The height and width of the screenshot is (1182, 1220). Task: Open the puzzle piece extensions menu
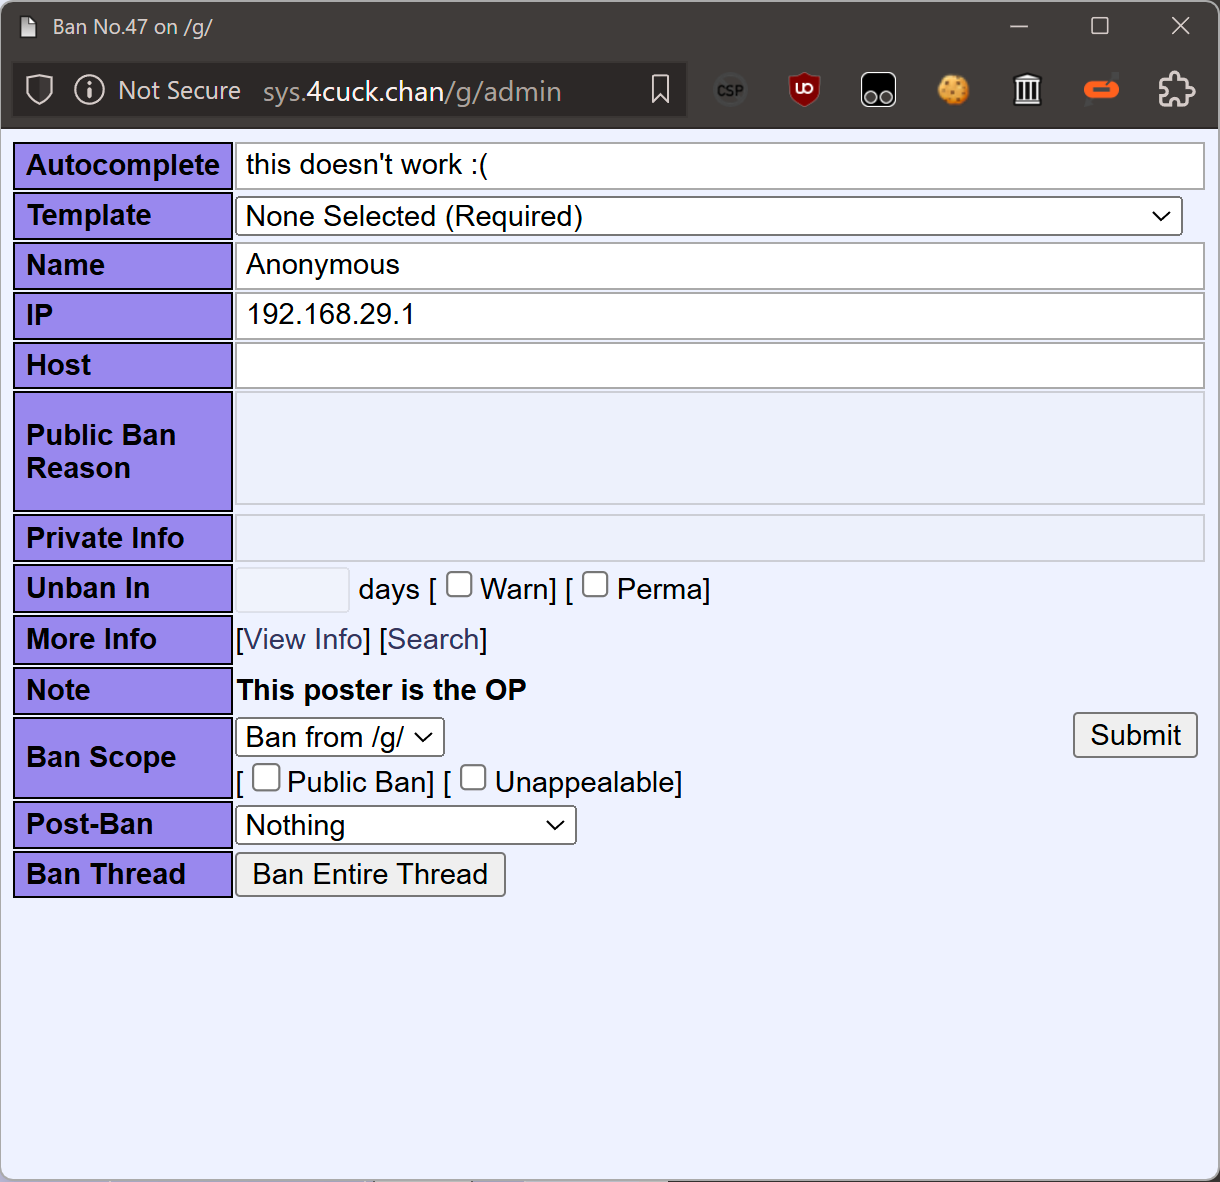(x=1176, y=90)
